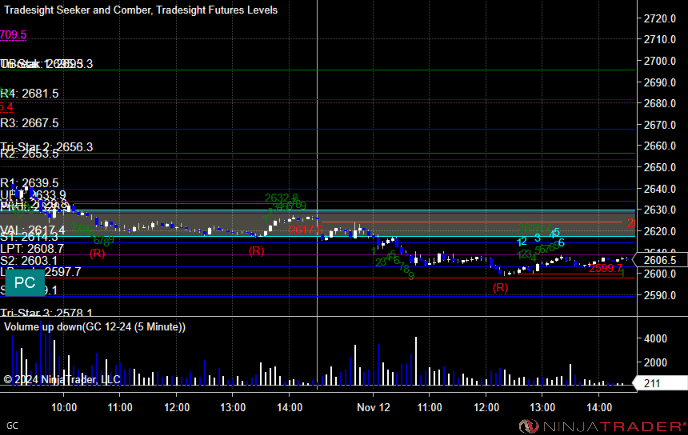Select the S2: 2603.1 support label
The width and height of the screenshot is (688, 435).
(29, 261)
